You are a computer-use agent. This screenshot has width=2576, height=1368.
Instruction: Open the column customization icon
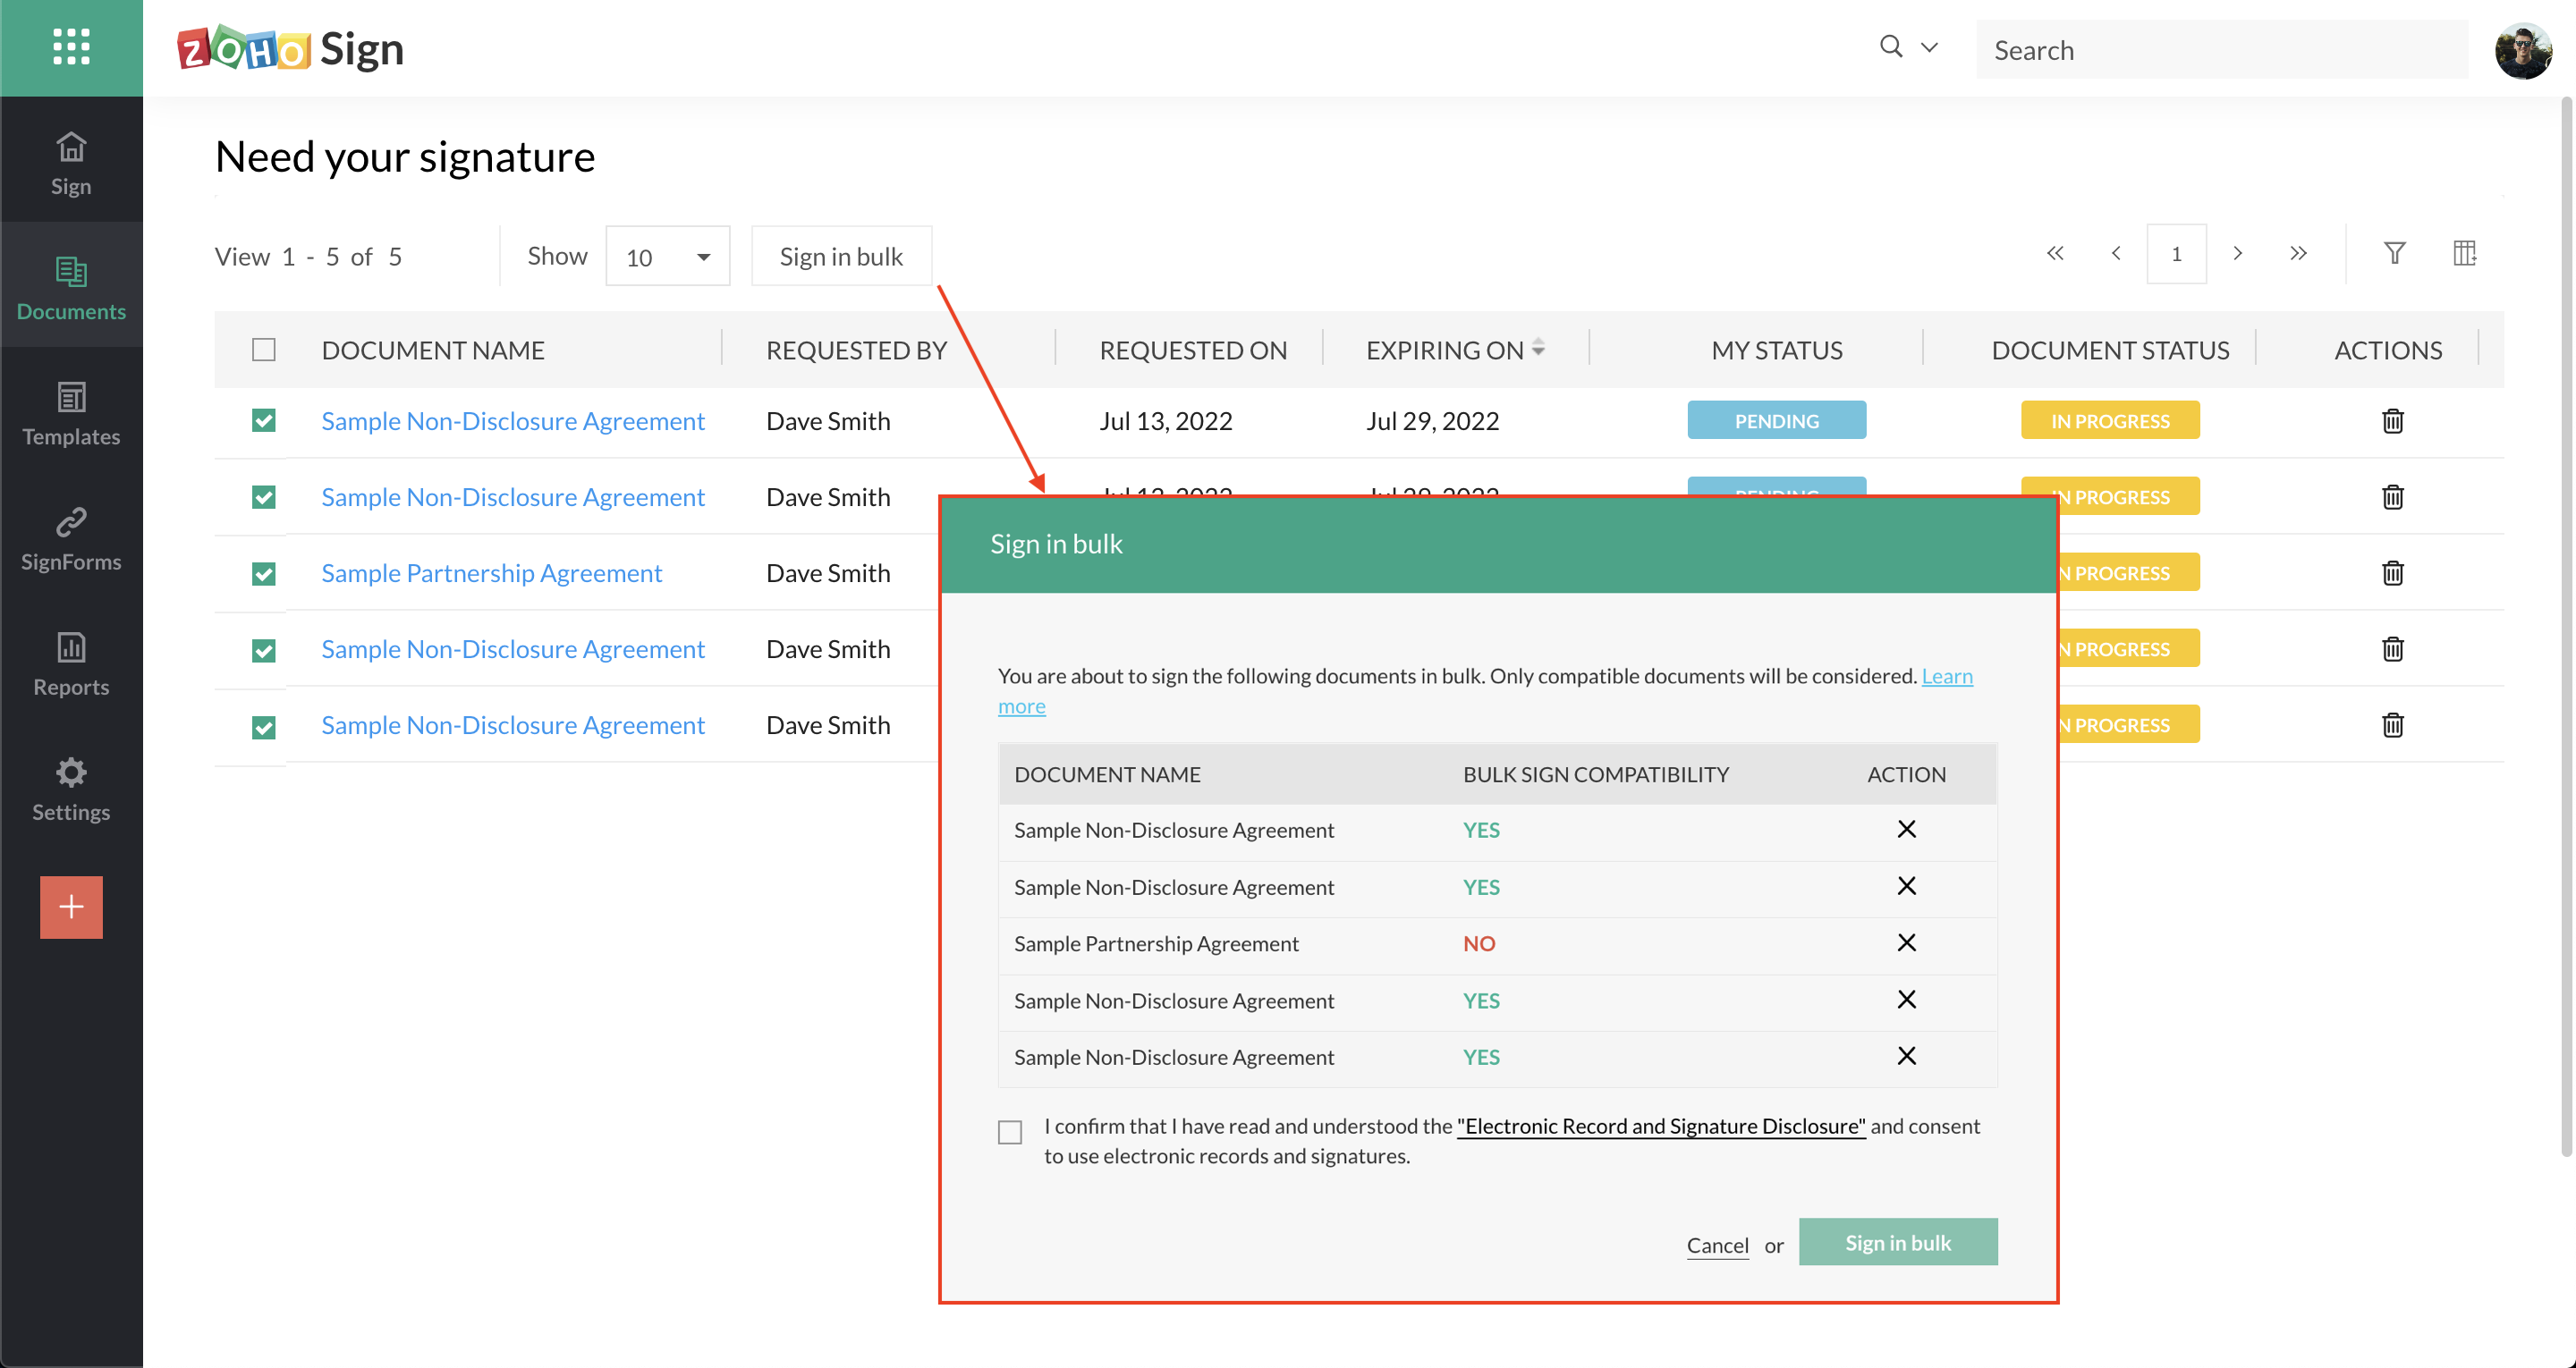pos(2465,253)
